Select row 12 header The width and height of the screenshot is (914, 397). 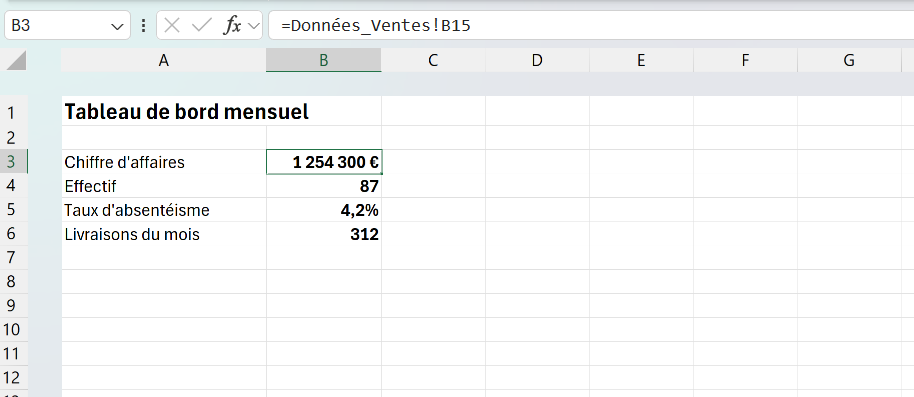(13, 378)
